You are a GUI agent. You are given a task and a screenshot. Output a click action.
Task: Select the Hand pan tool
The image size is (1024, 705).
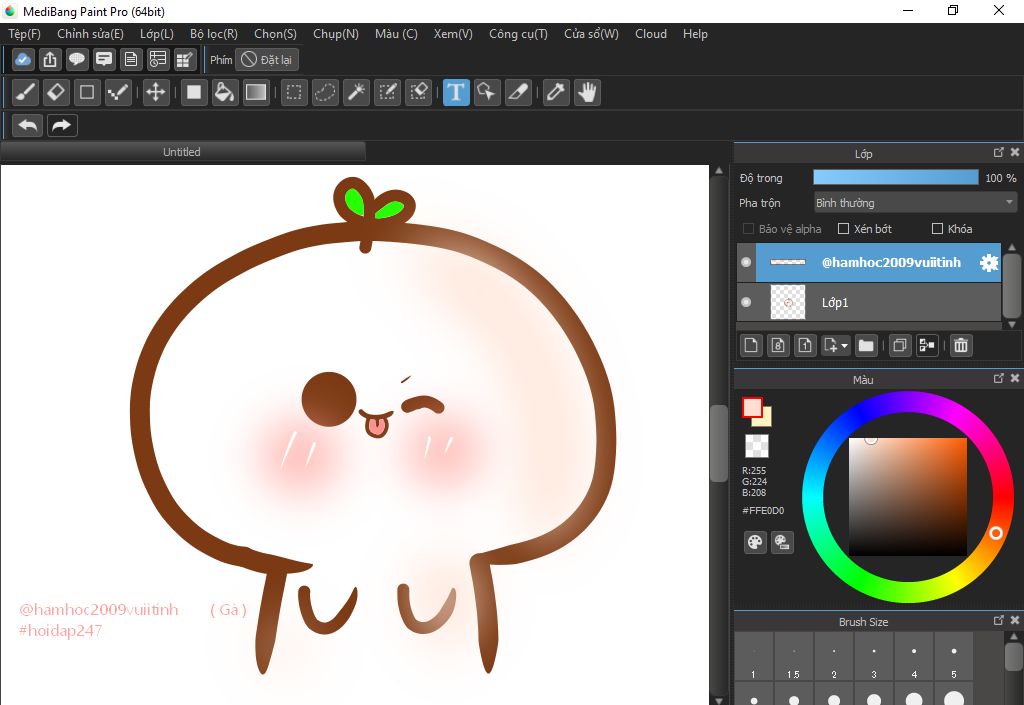(x=587, y=92)
